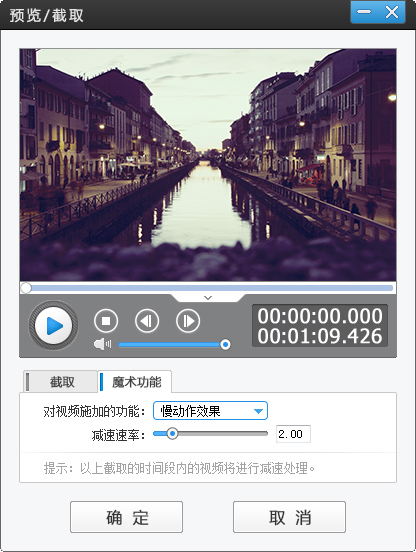This screenshot has height=552, width=416.
Task: Click the video progress bar start handle
Action: (26, 288)
